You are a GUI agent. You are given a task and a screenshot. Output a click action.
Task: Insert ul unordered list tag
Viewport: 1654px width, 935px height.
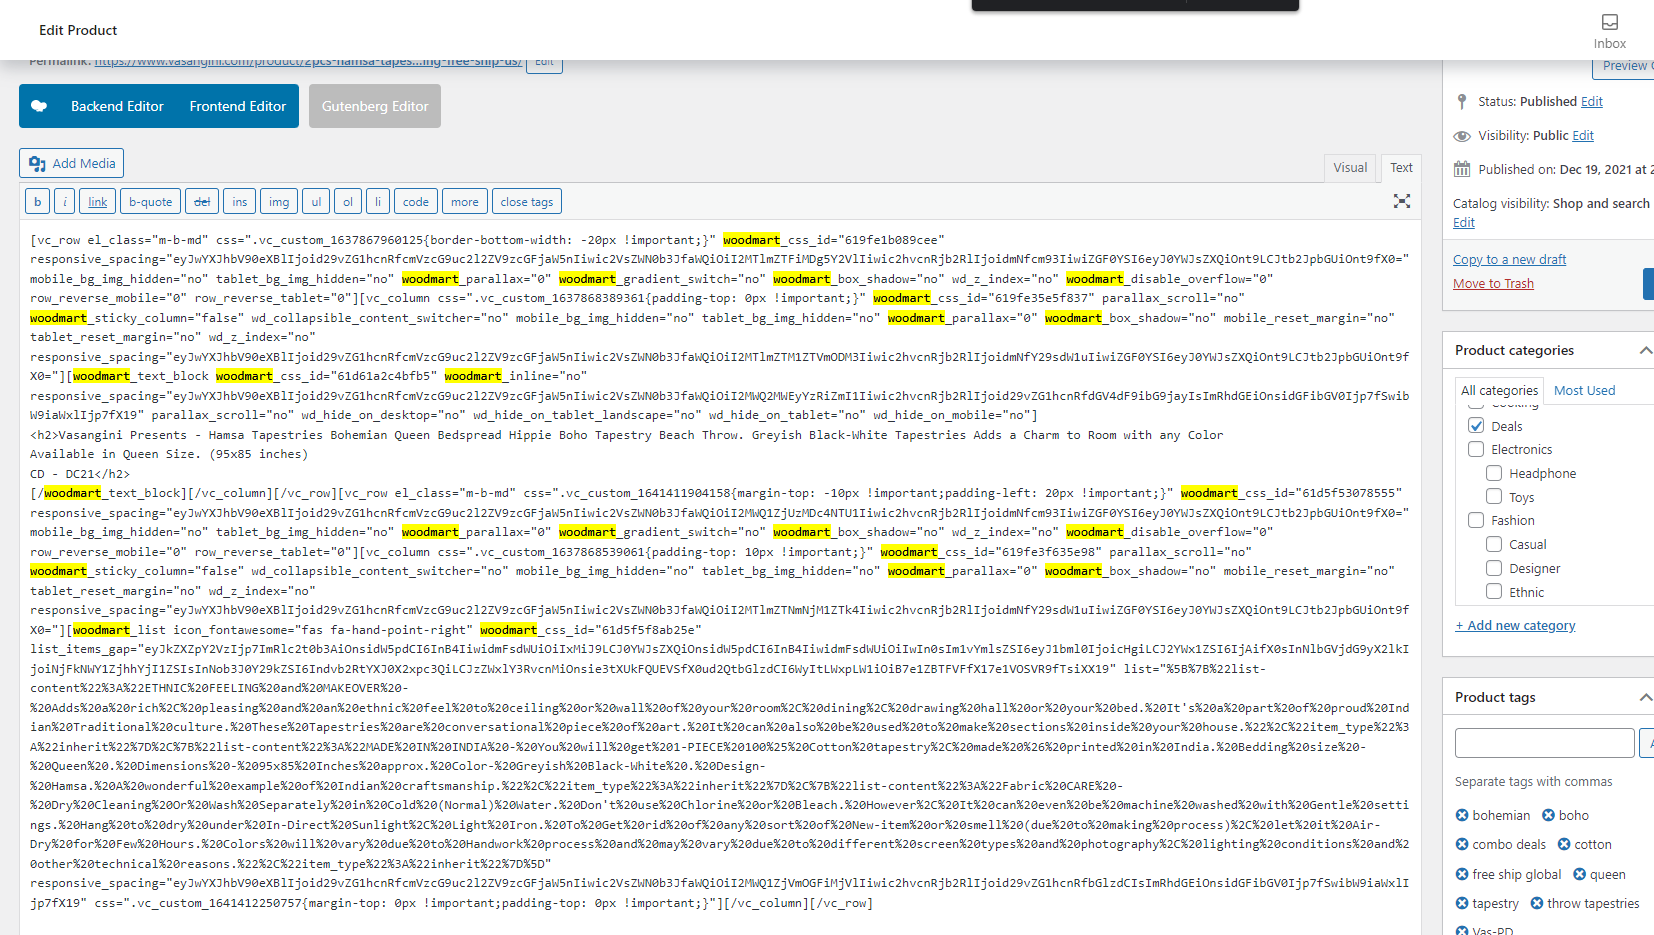pos(316,201)
